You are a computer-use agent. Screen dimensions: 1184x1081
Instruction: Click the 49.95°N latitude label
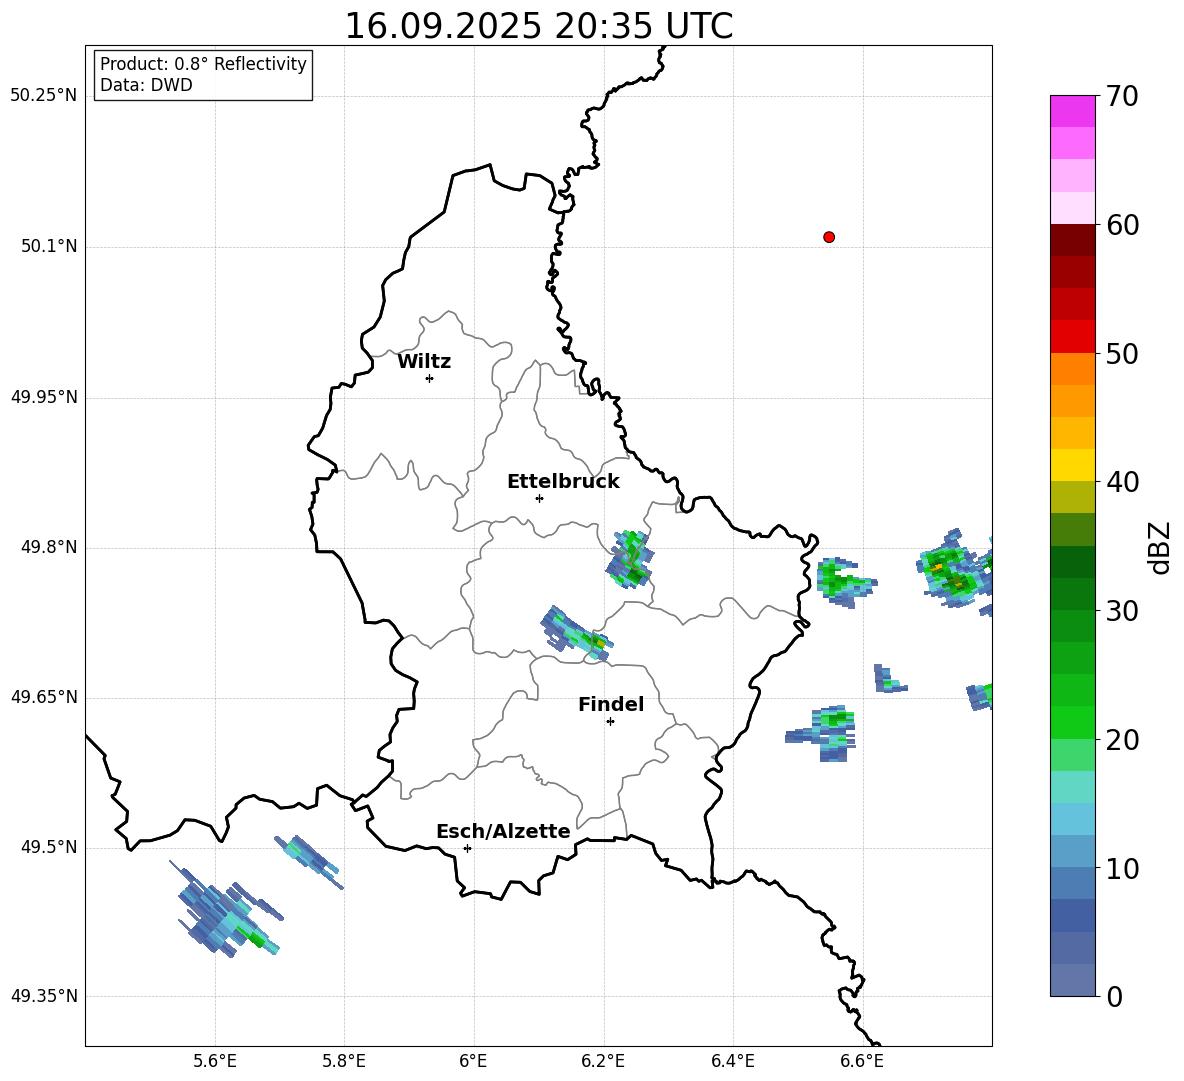click(44, 397)
